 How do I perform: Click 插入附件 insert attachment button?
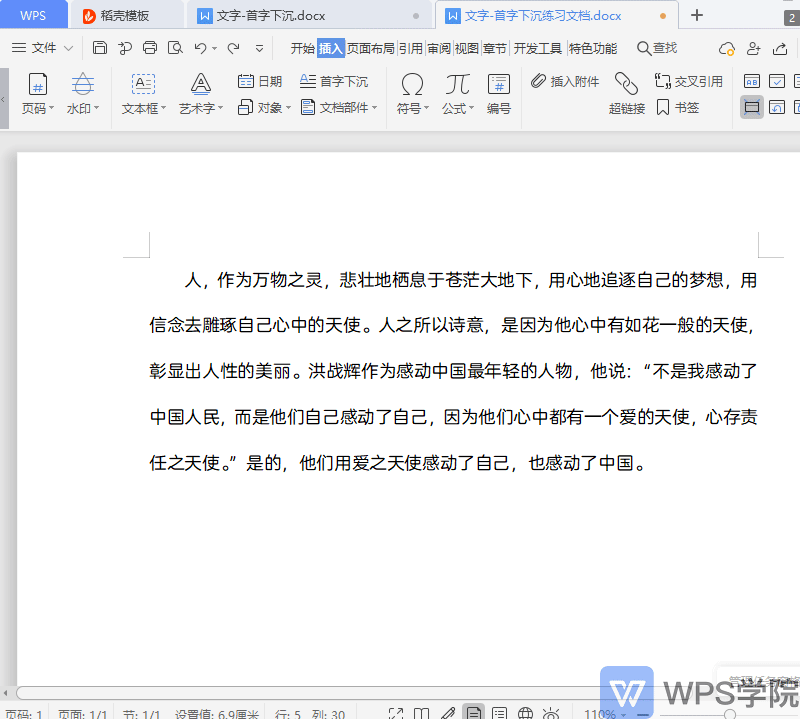pyautogui.click(x=565, y=81)
